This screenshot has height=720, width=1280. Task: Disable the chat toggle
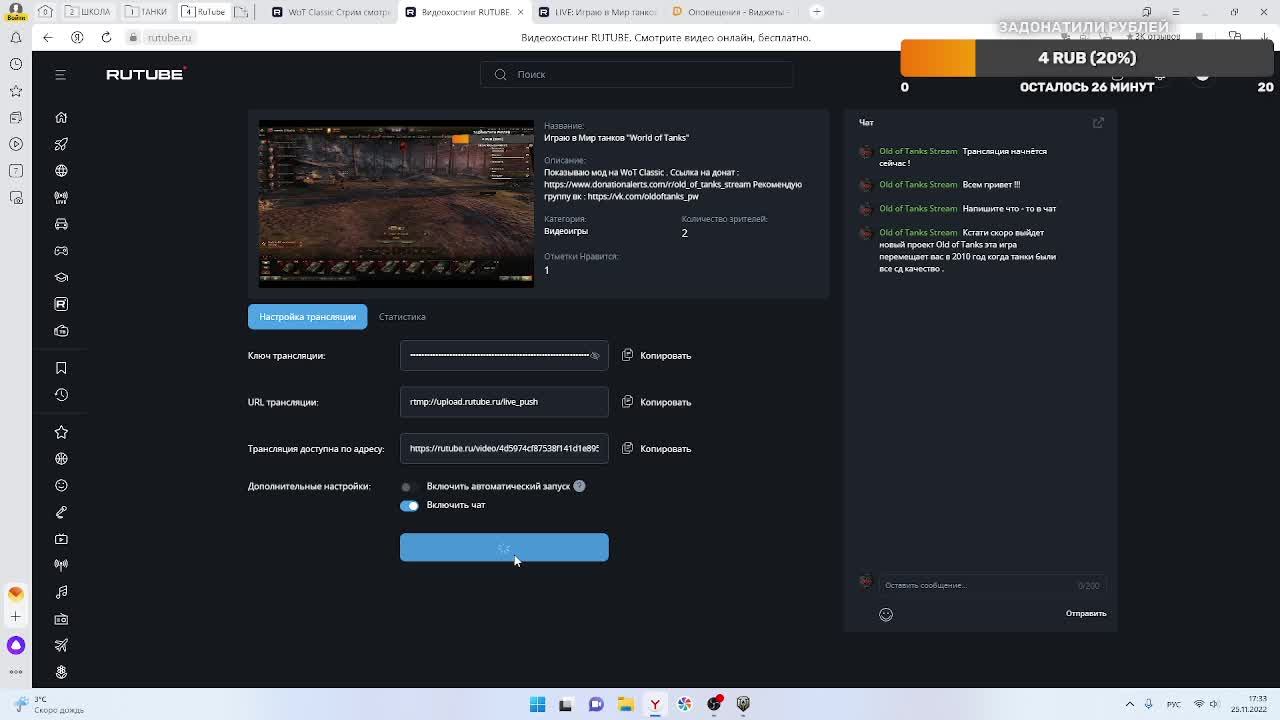(409, 505)
